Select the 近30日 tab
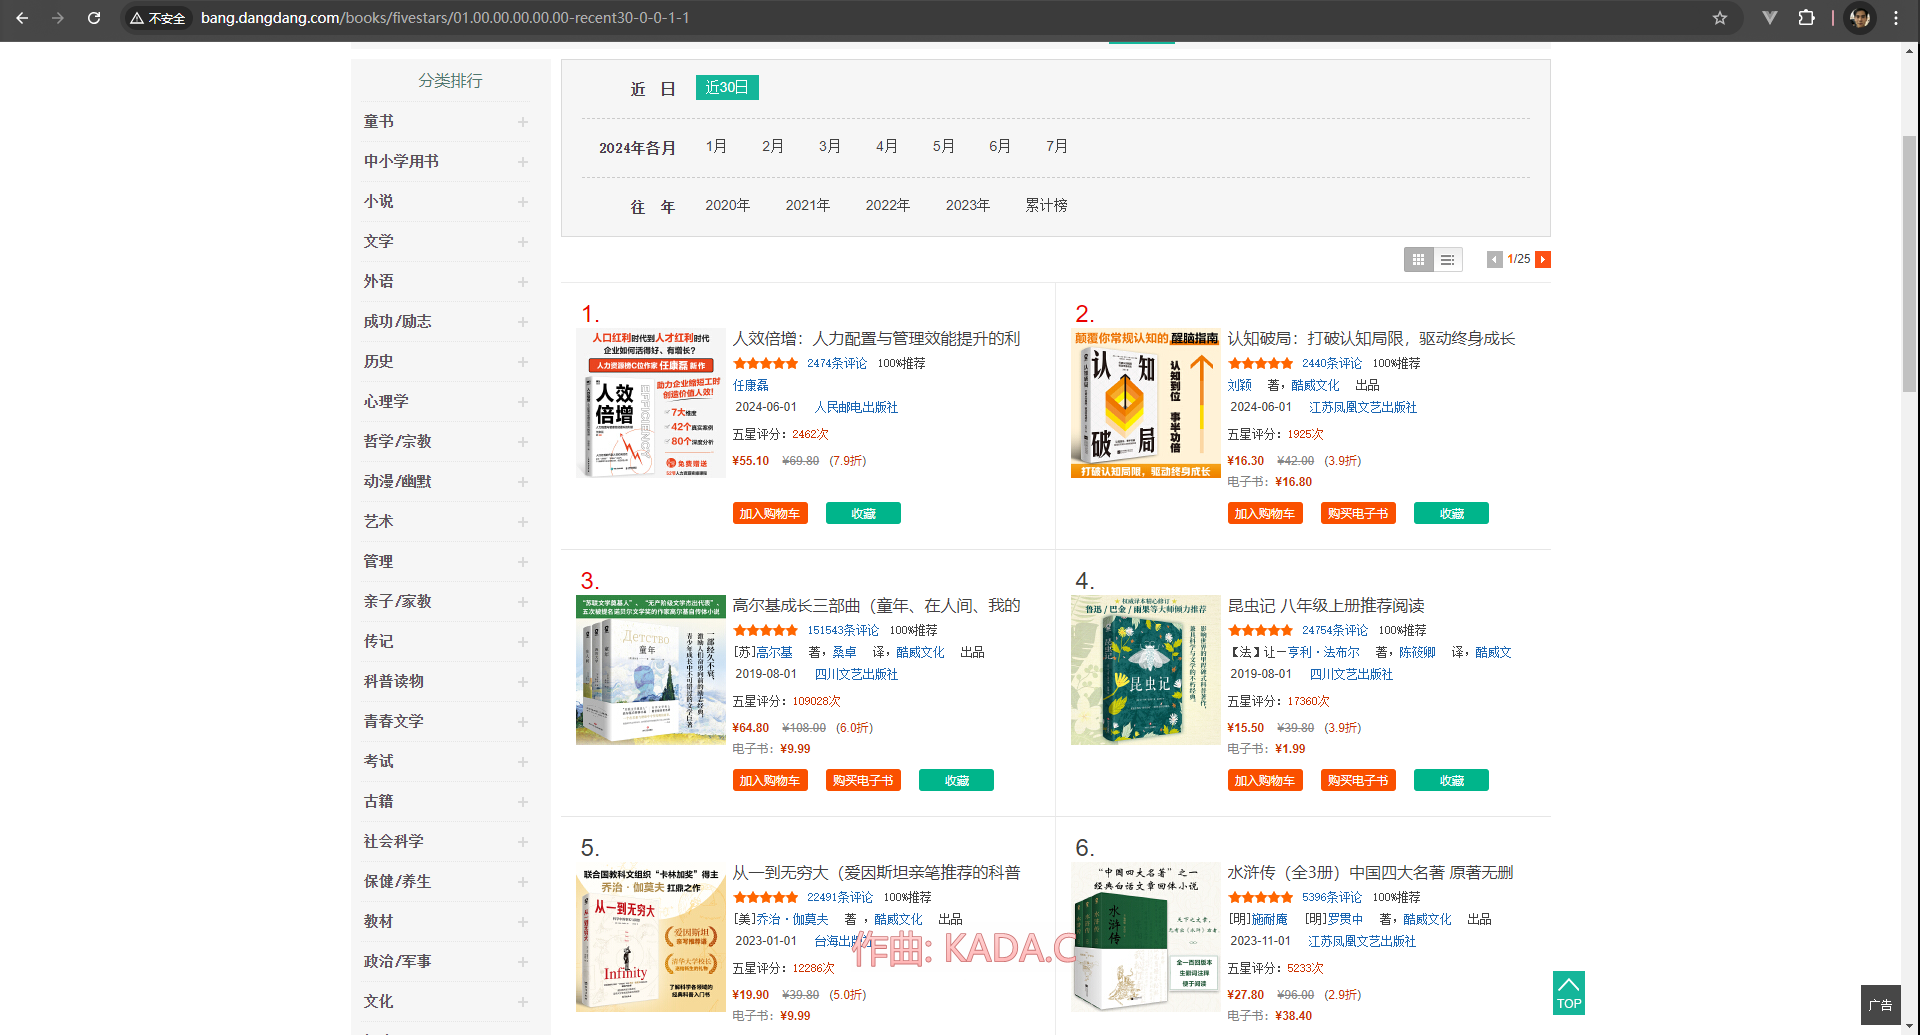Viewport: 1920px width, 1035px height. point(727,88)
